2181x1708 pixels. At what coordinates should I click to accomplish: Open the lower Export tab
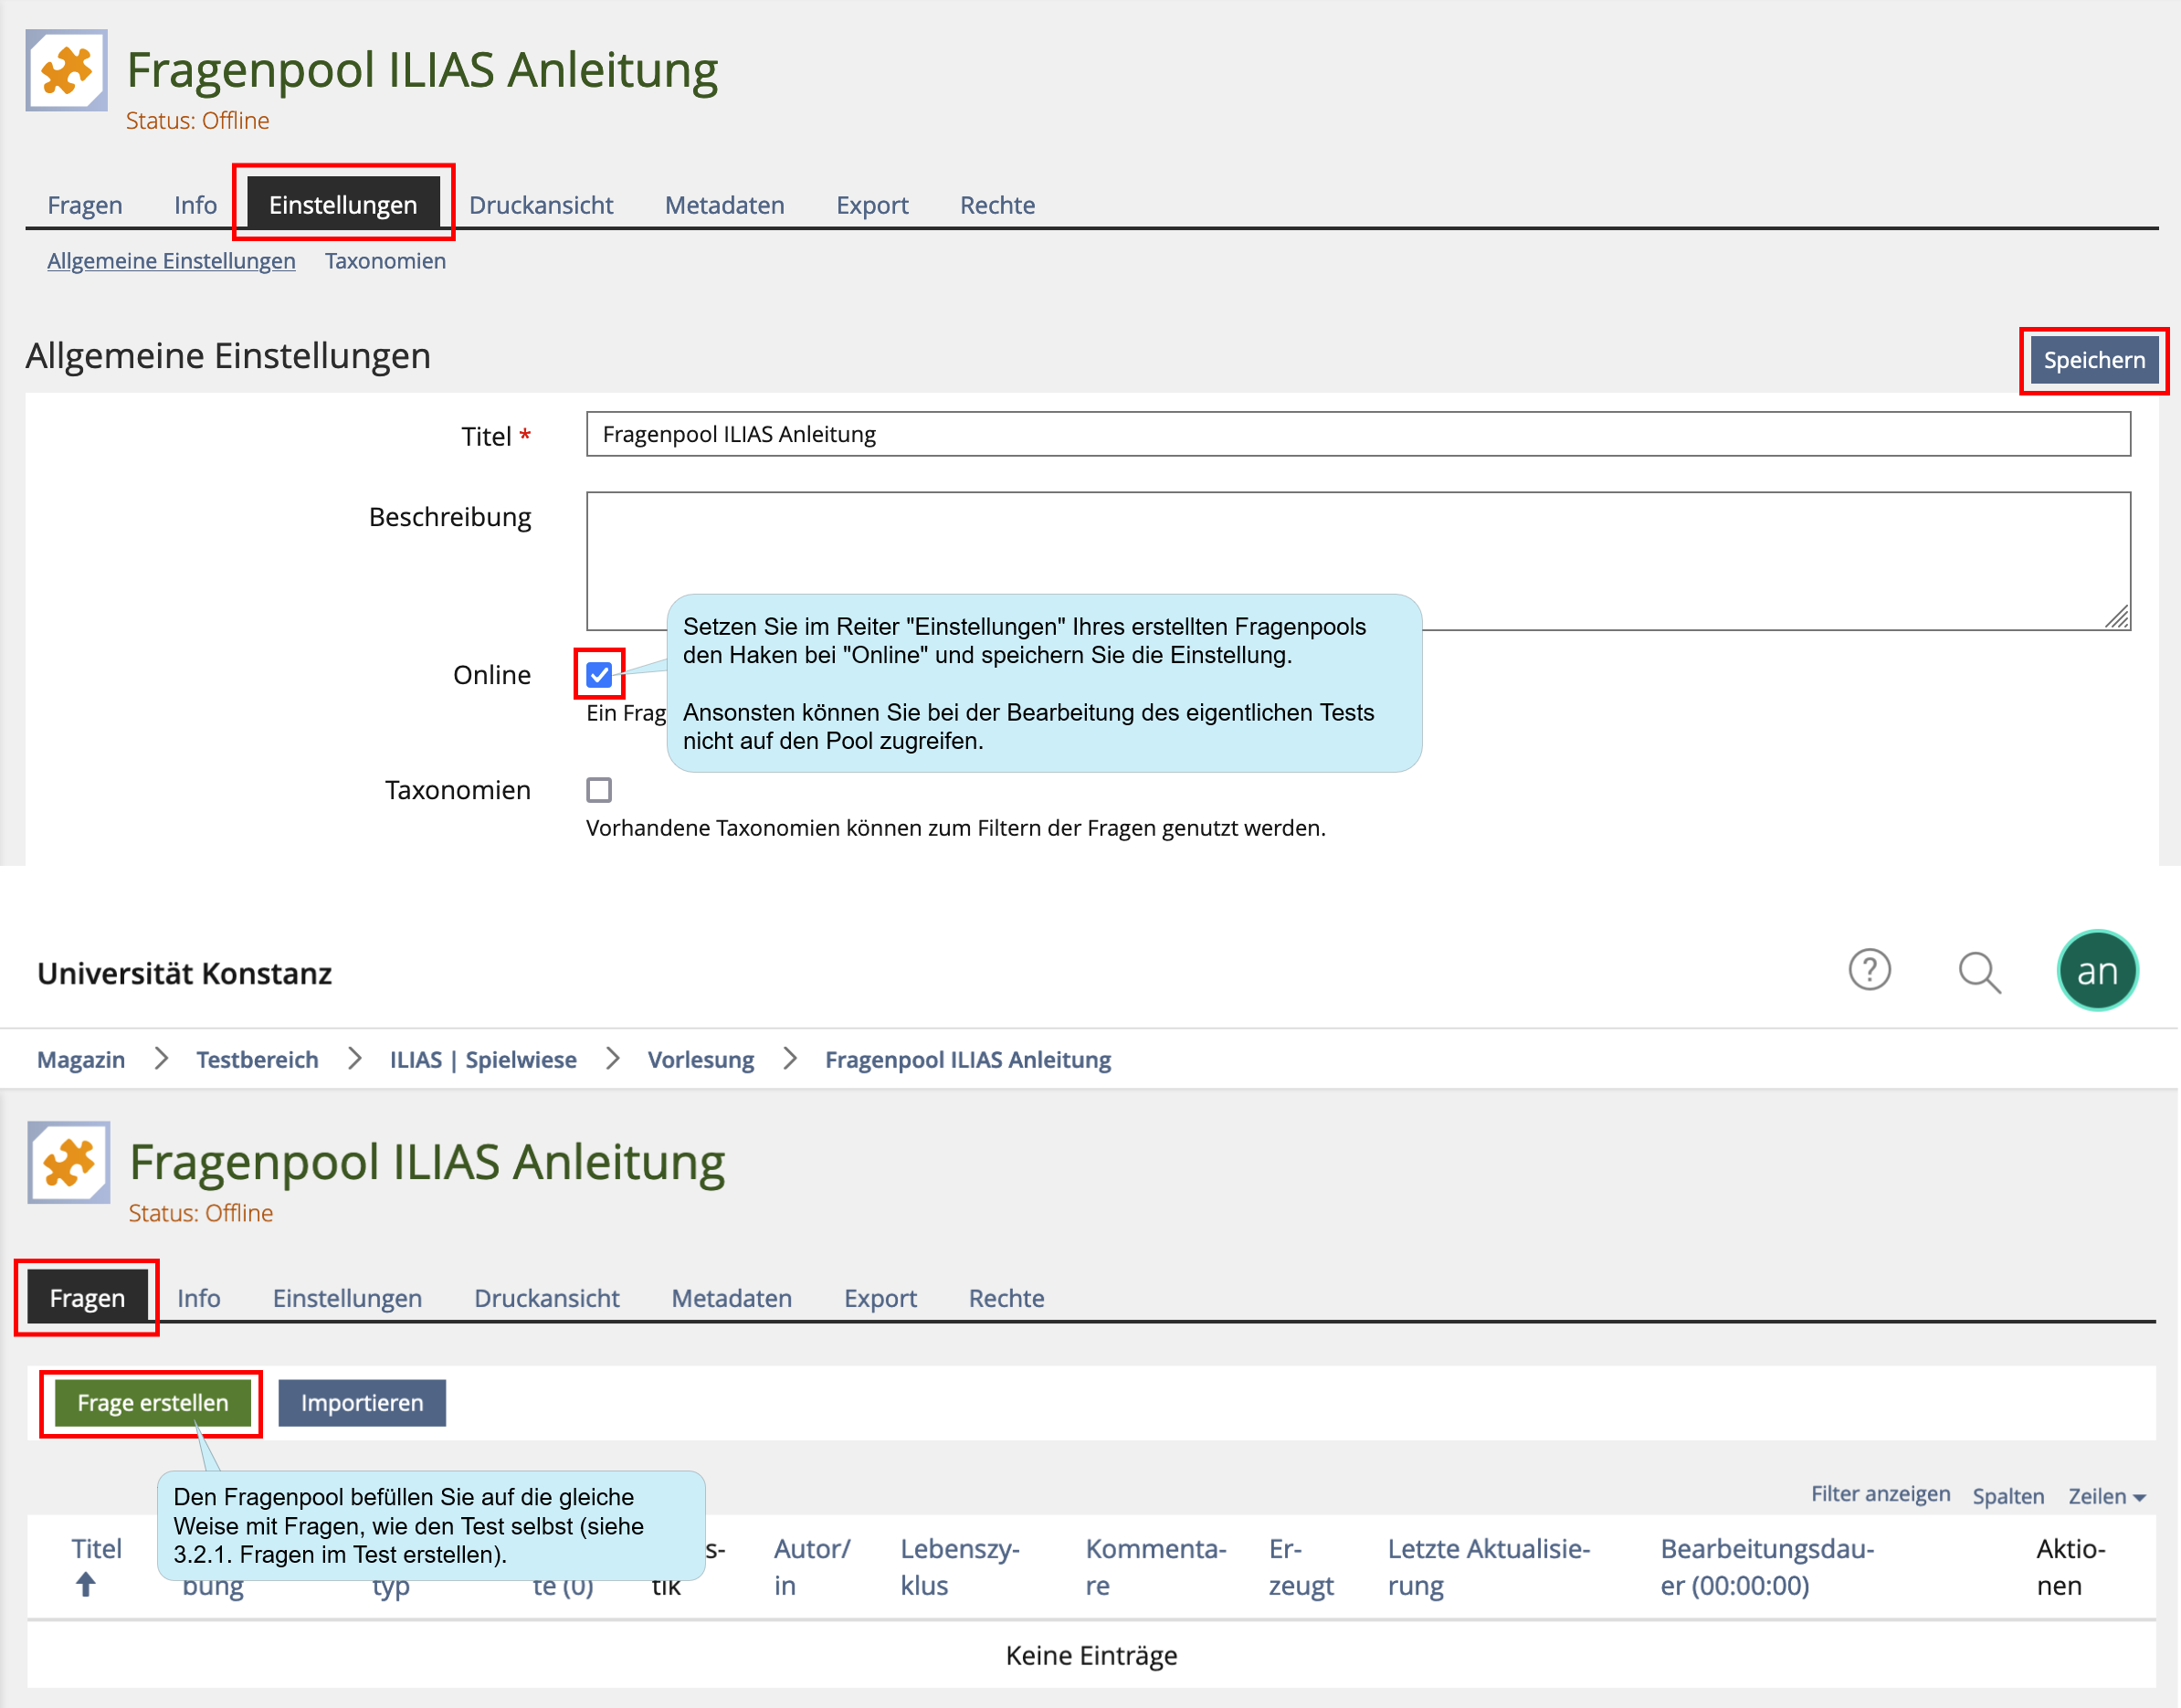coord(880,1298)
